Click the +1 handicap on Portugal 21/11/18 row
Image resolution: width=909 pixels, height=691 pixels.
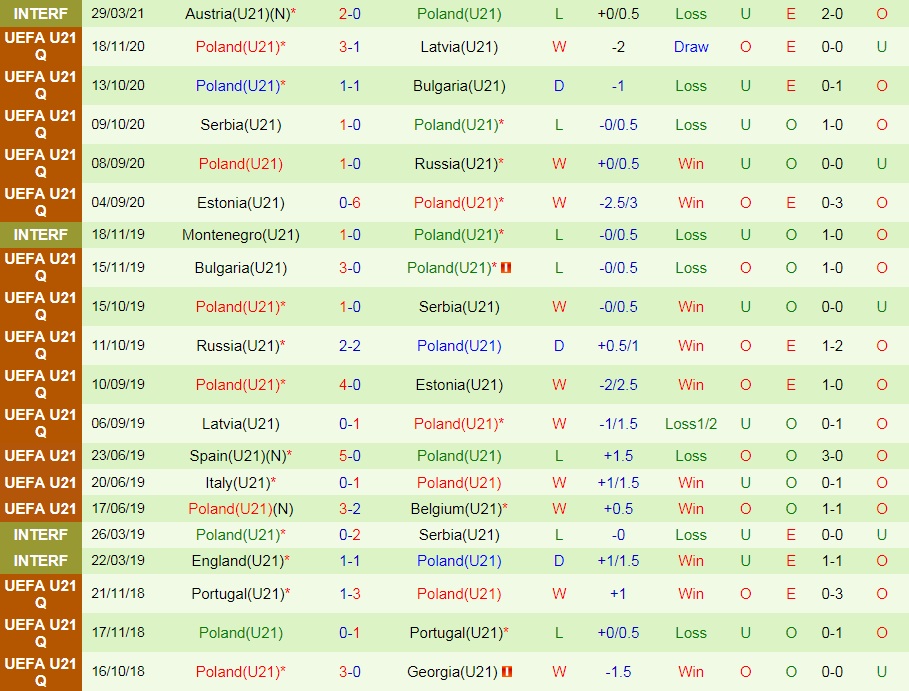pos(618,594)
